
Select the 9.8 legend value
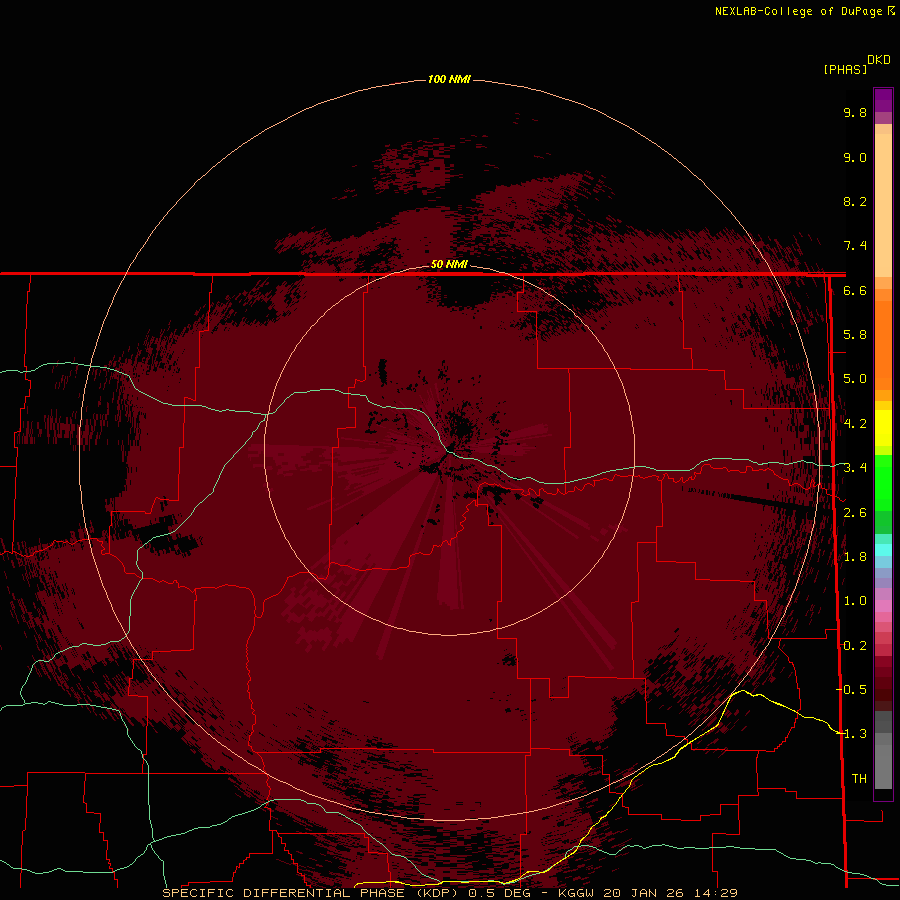(x=855, y=112)
